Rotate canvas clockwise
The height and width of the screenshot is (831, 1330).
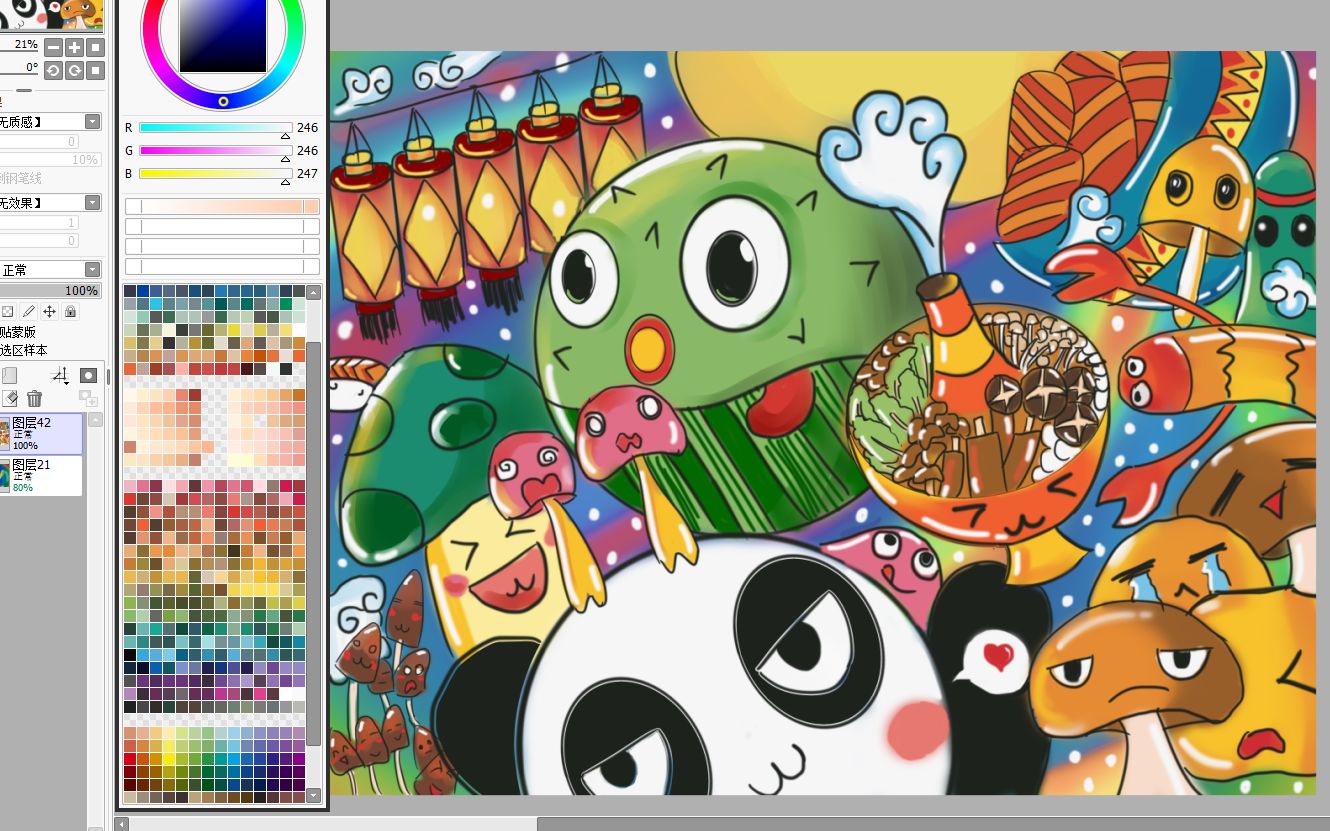pyautogui.click(x=74, y=70)
